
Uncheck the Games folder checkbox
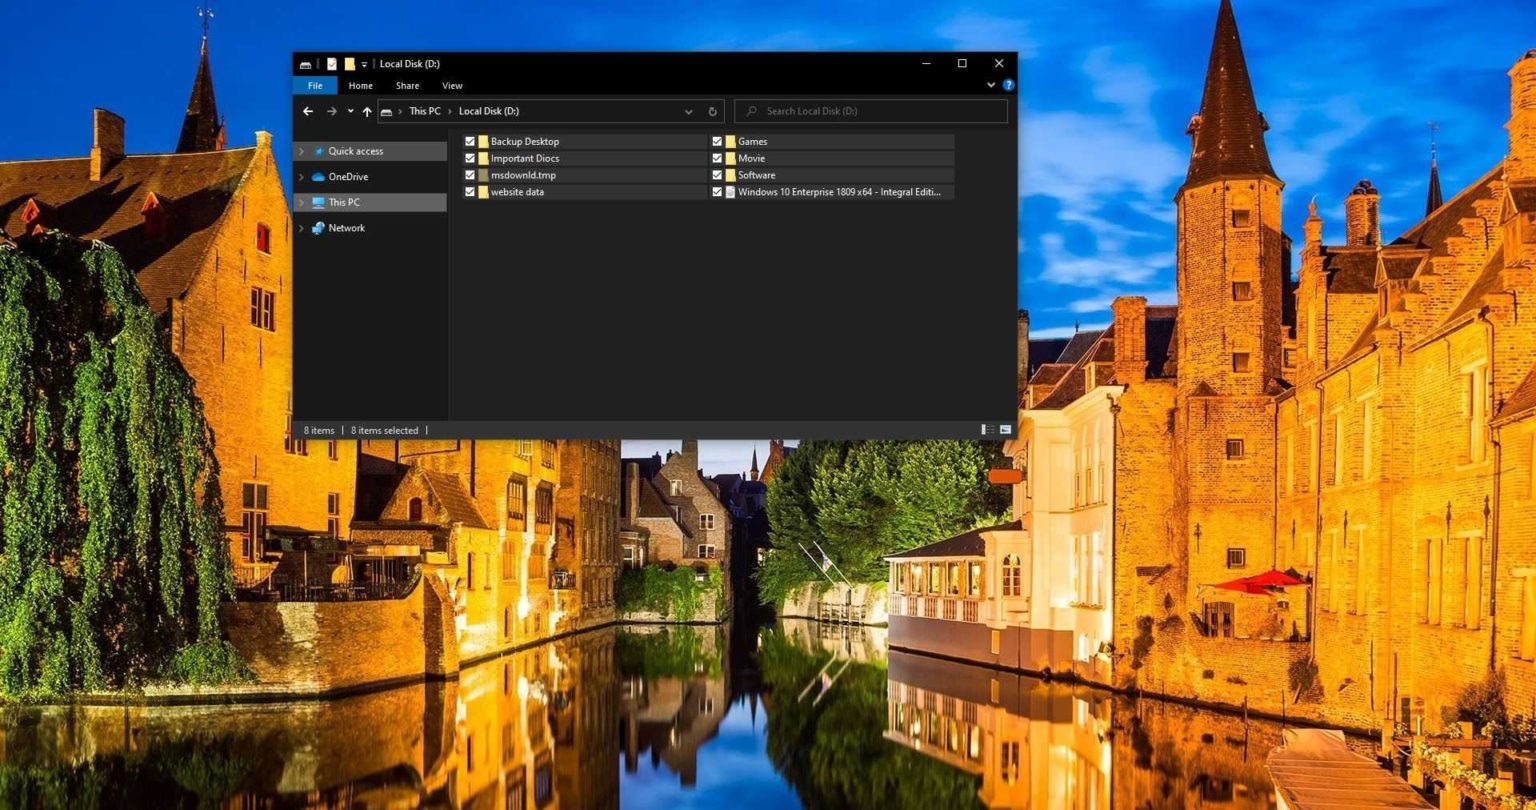[717, 142]
